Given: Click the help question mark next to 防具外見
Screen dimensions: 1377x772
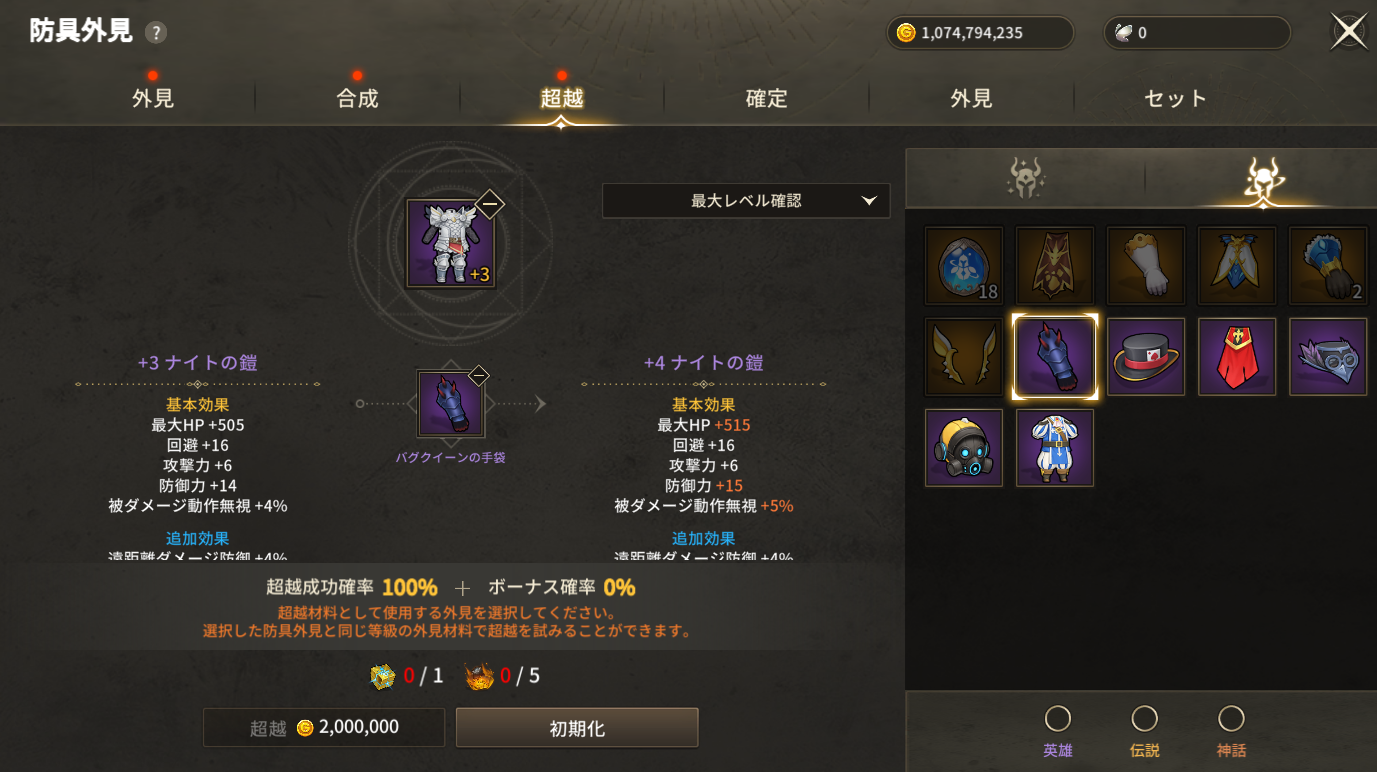Looking at the screenshot, I should coord(155,33).
